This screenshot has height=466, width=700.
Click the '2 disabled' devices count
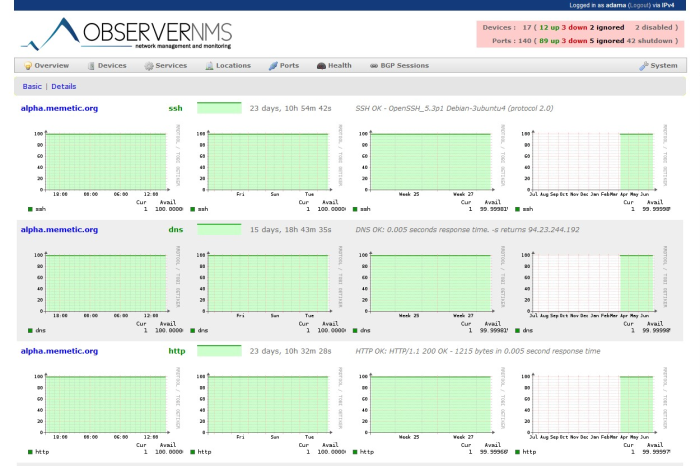[x=654, y=28]
